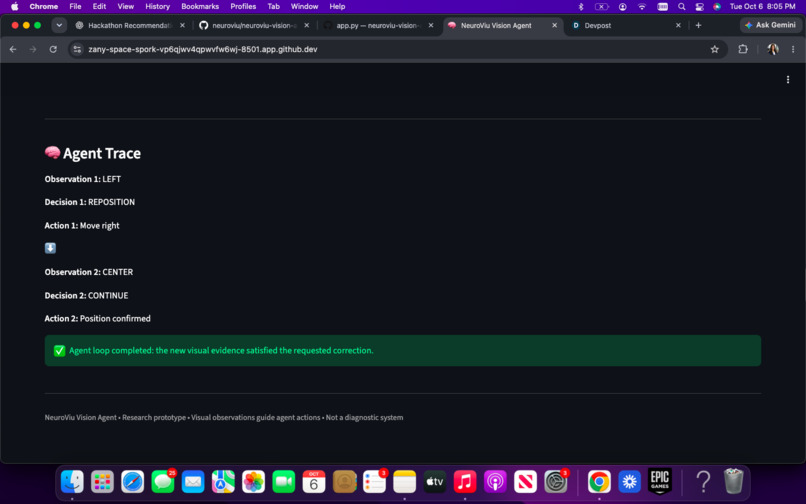Open the Chrome File menu

click(75, 7)
